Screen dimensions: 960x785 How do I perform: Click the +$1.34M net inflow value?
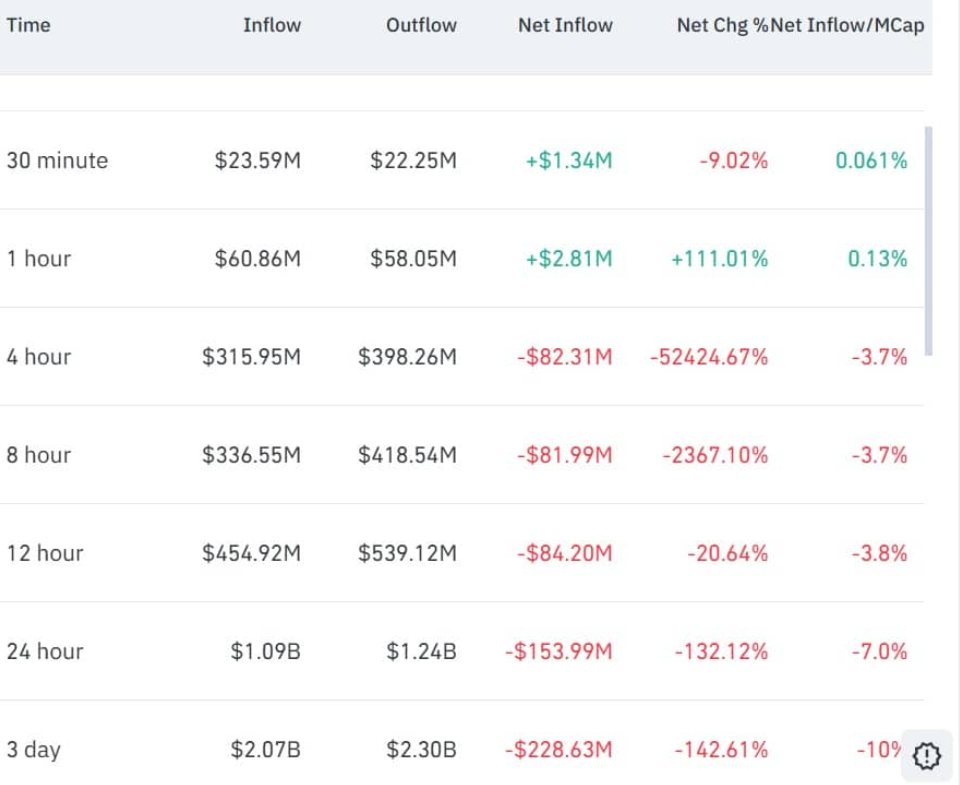coord(568,160)
